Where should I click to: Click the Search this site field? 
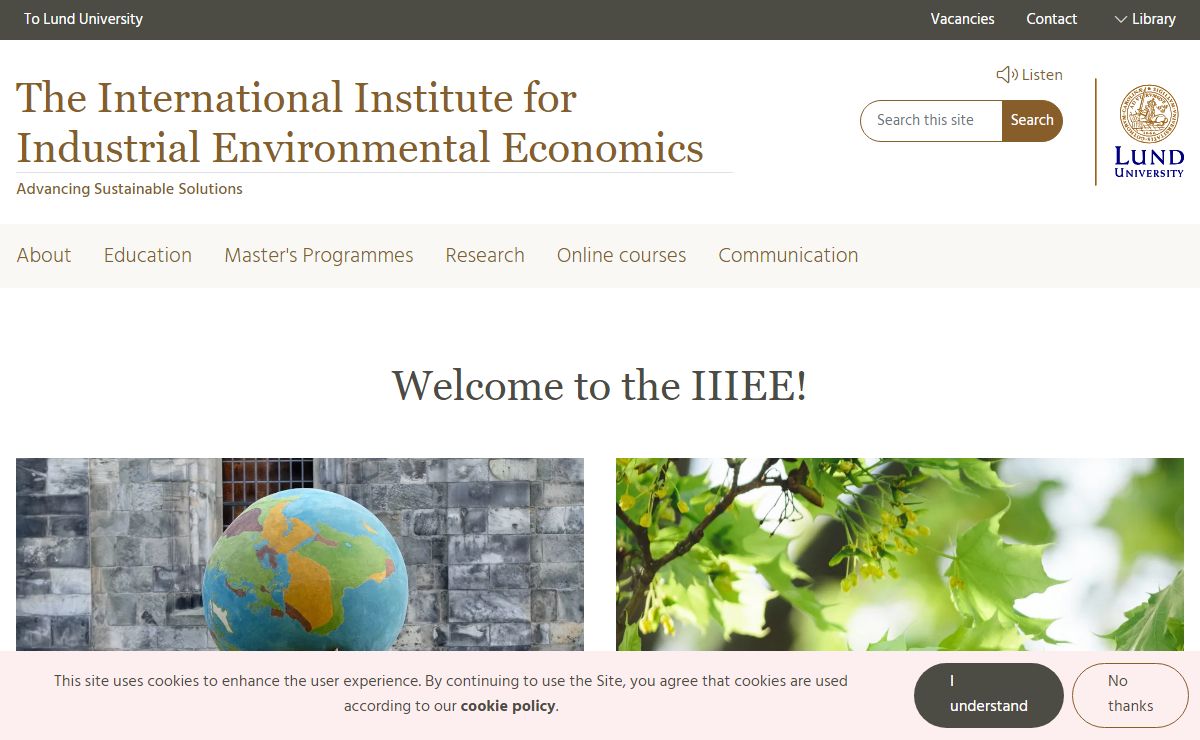(931, 120)
